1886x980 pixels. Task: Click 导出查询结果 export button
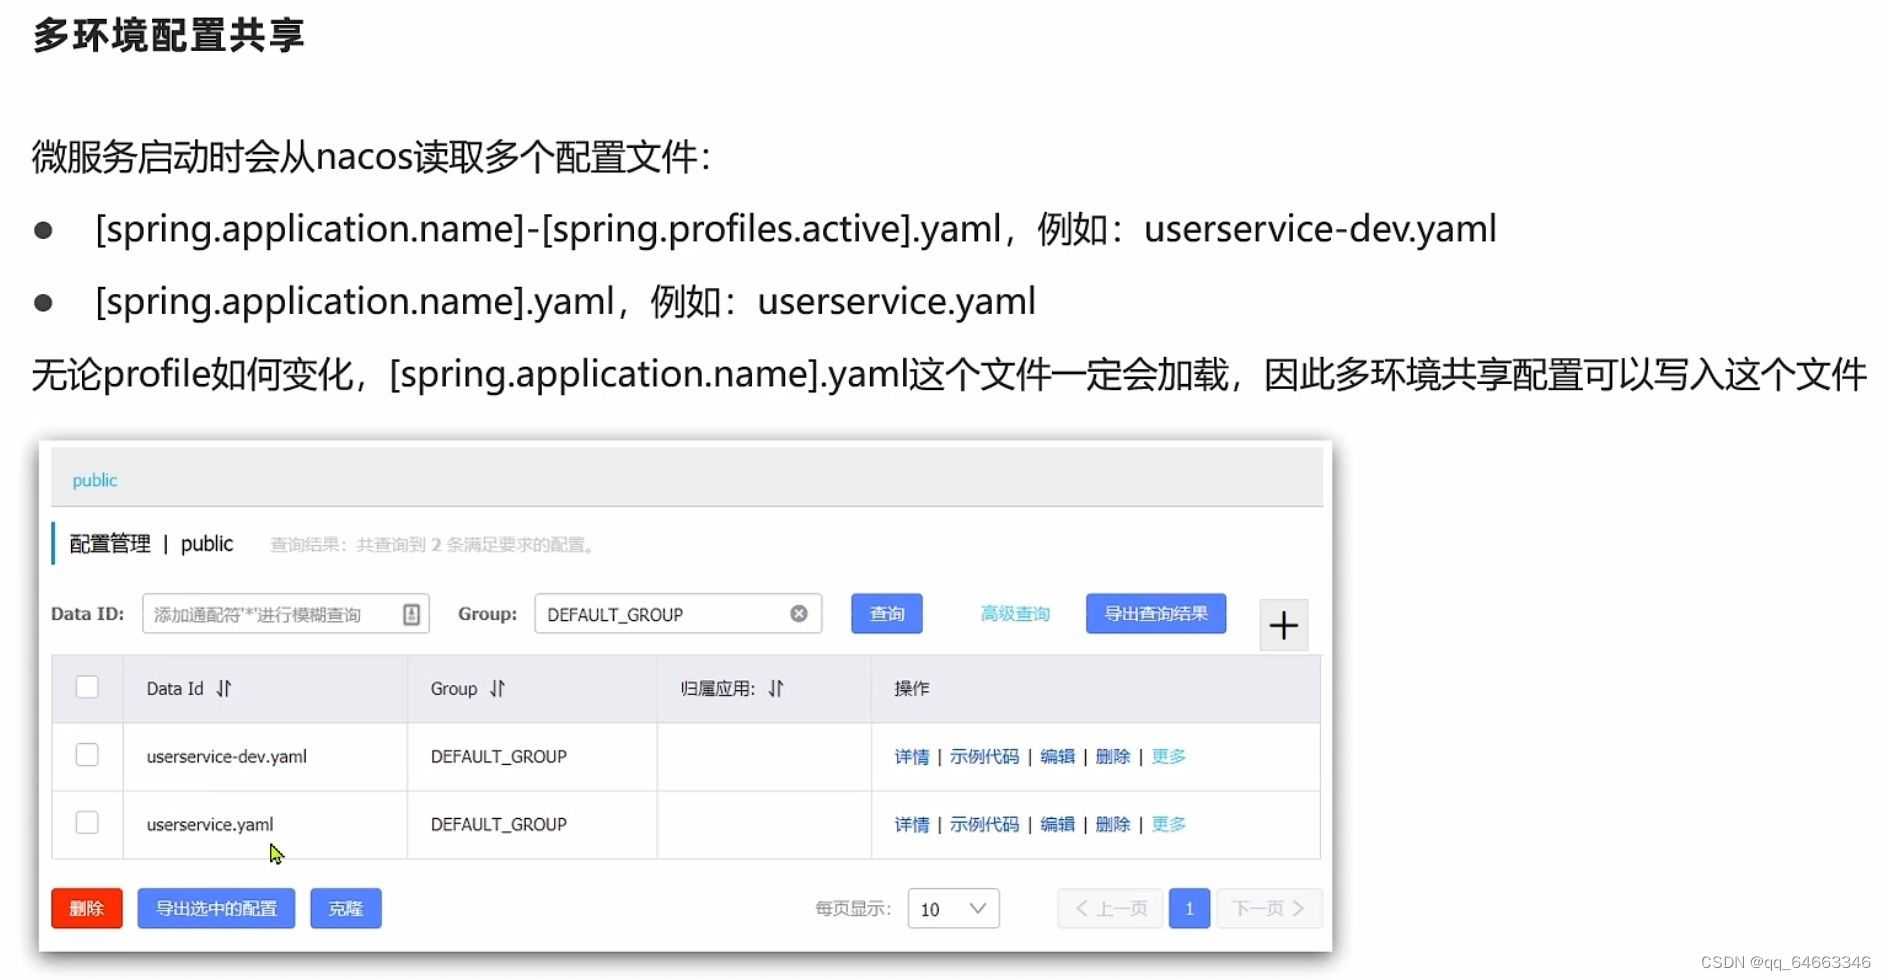(1156, 614)
